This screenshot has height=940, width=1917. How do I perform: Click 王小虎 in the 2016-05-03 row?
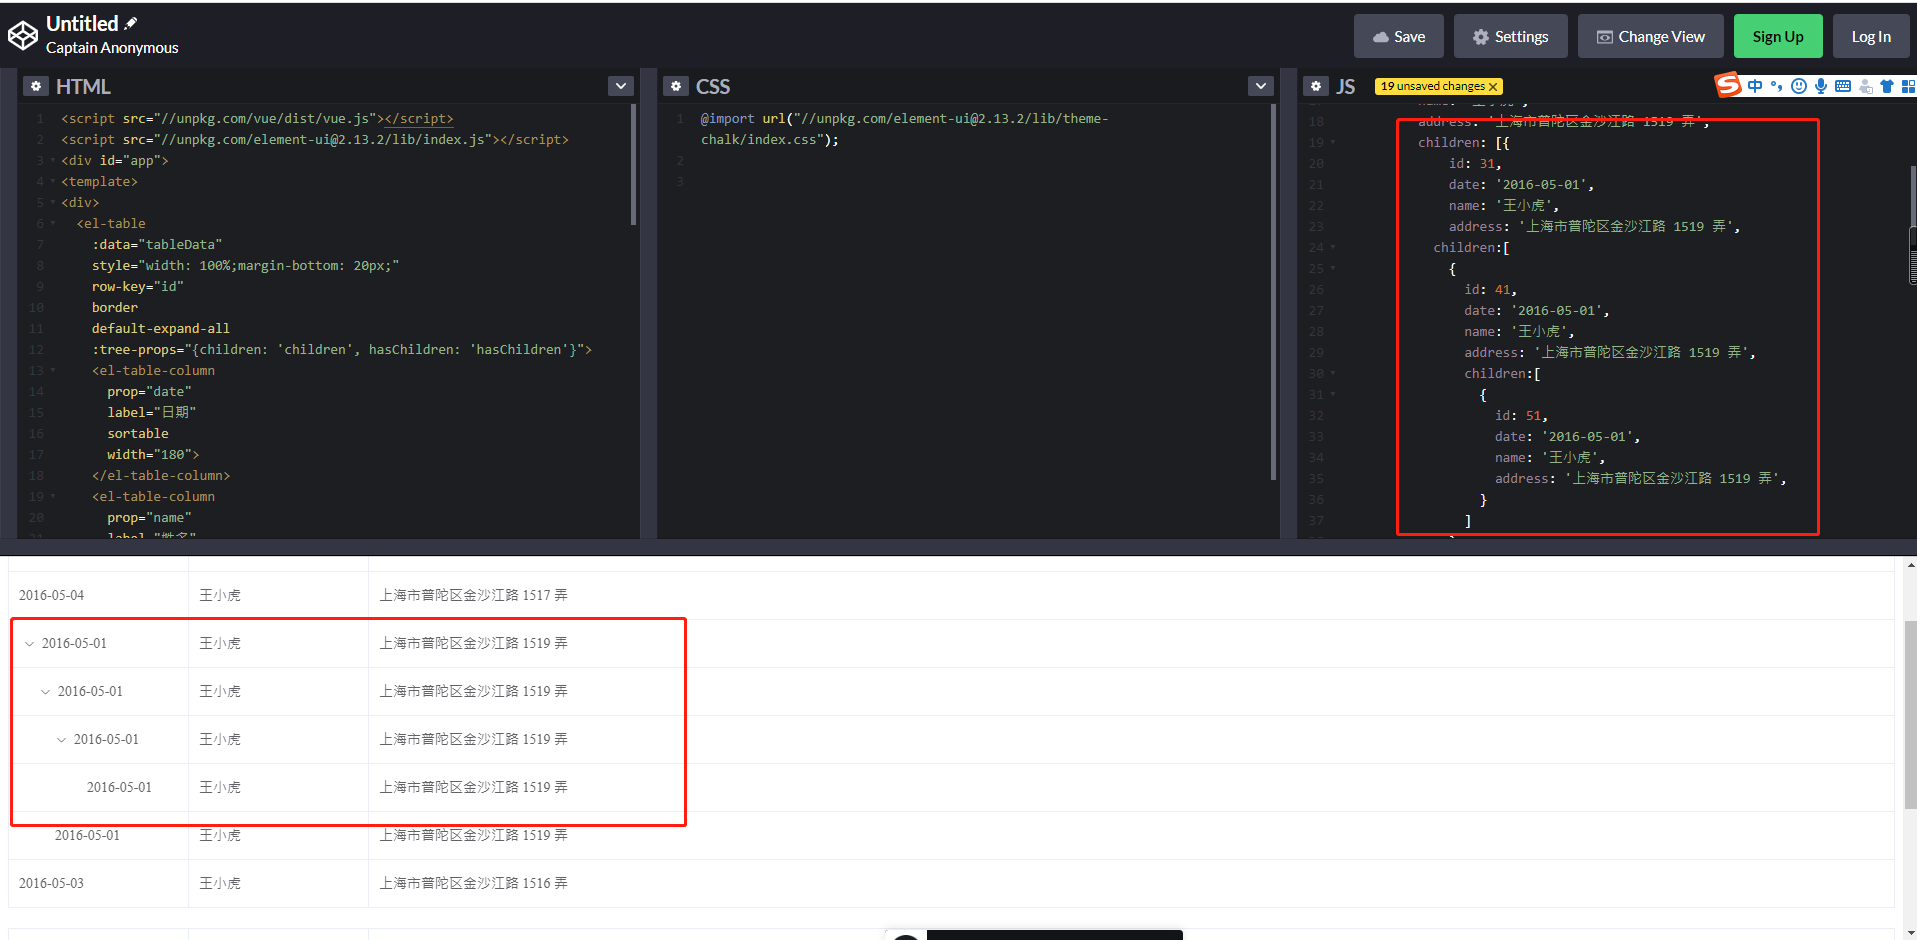click(x=220, y=883)
